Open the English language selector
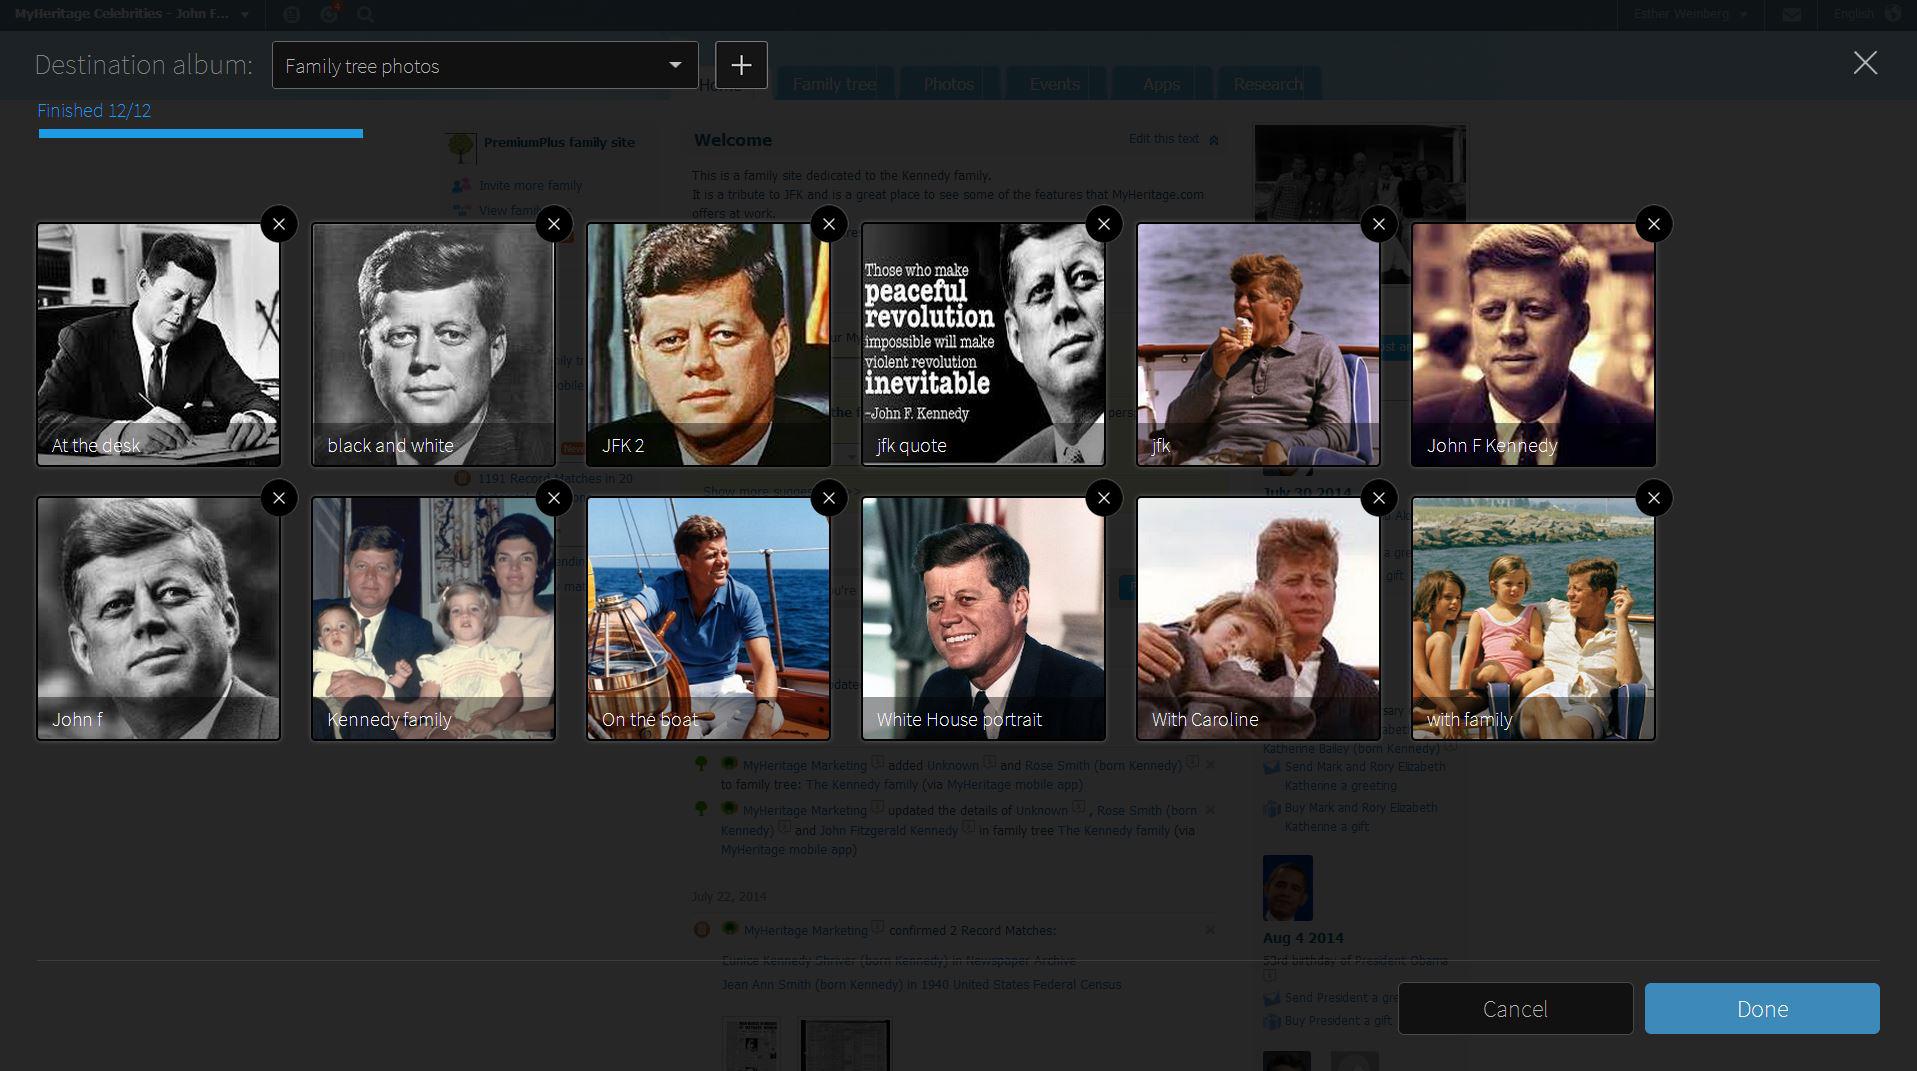Image resolution: width=1917 pixels, height=1071 pixels. pyautogui.click(x=1866, y=14)
